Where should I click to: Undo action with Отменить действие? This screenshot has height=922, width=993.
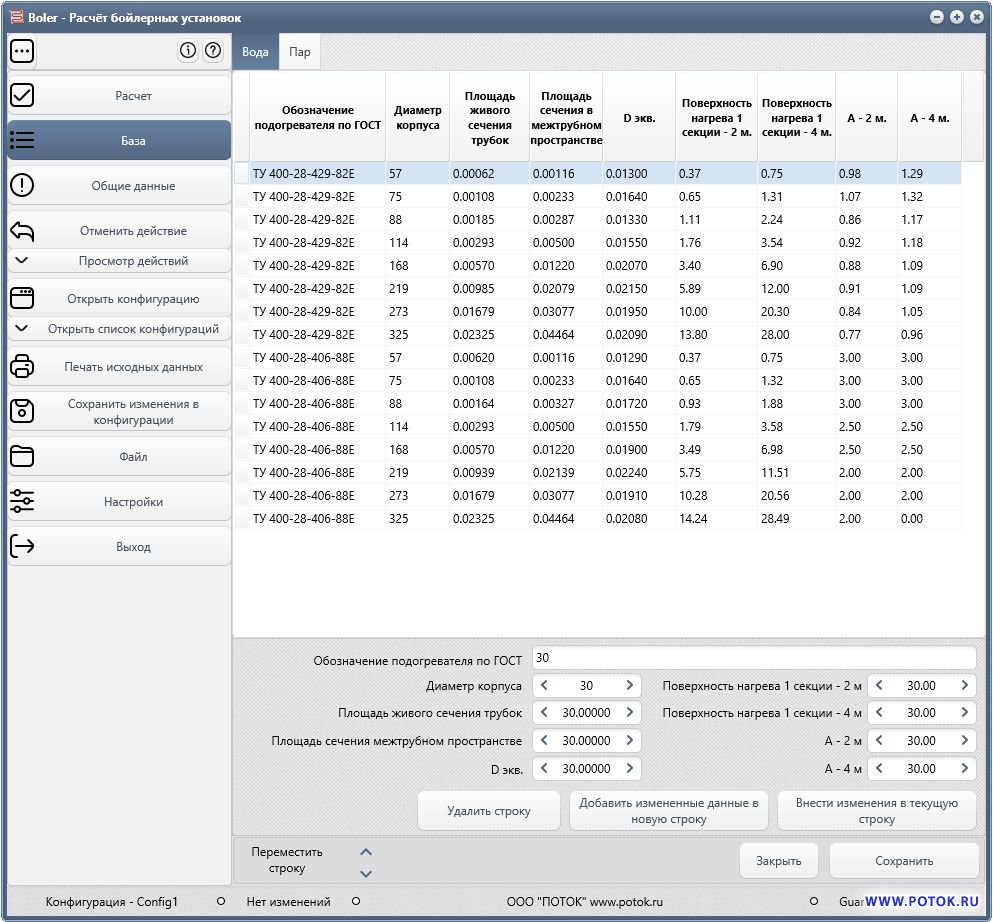(119, 231)
